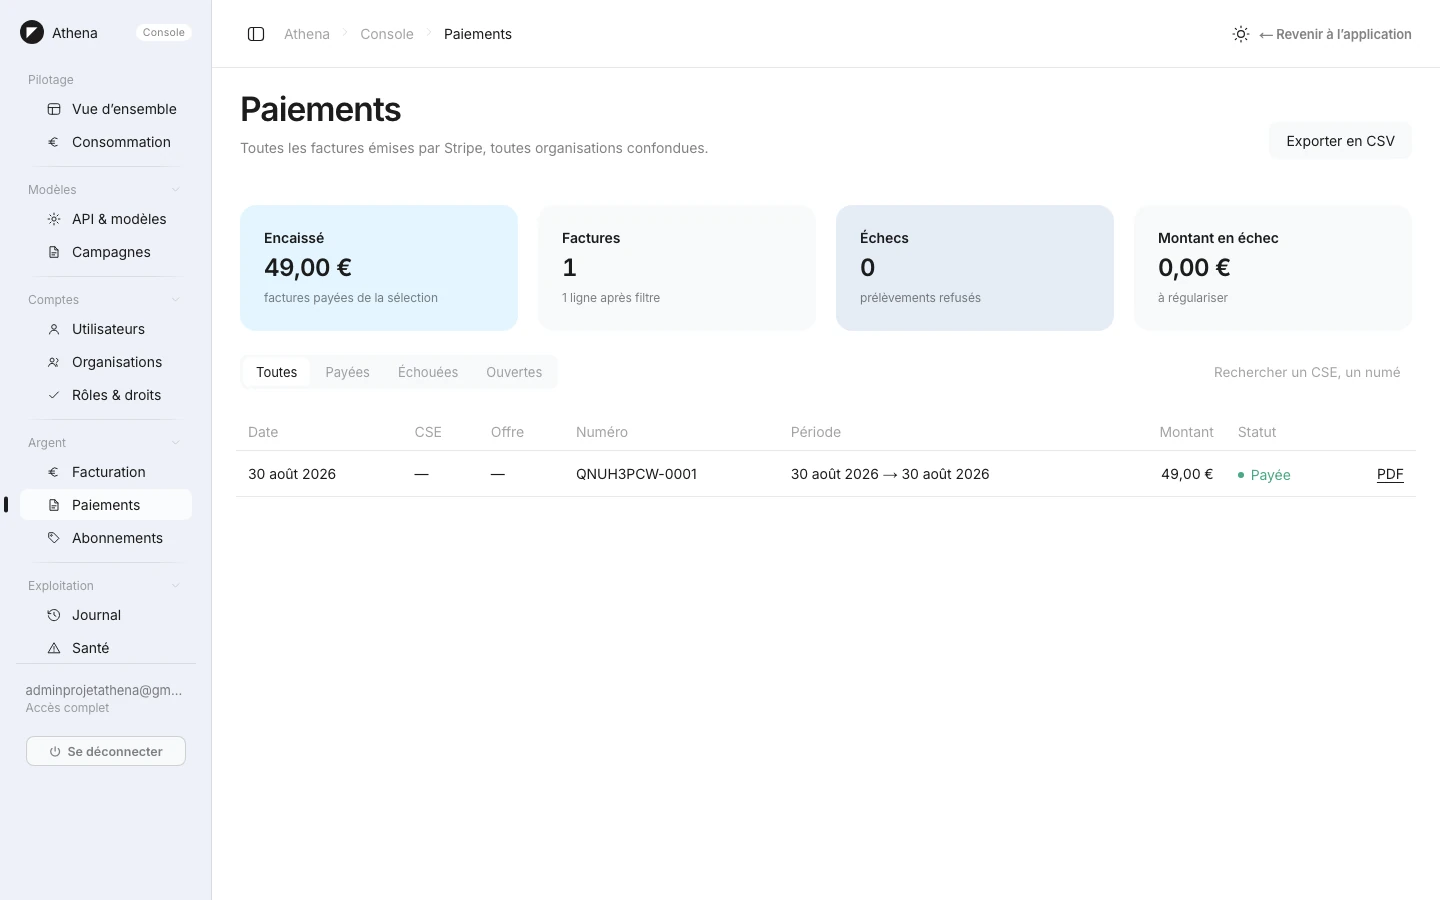
Task: Click the Montant column header
Action: point(1186,432)
